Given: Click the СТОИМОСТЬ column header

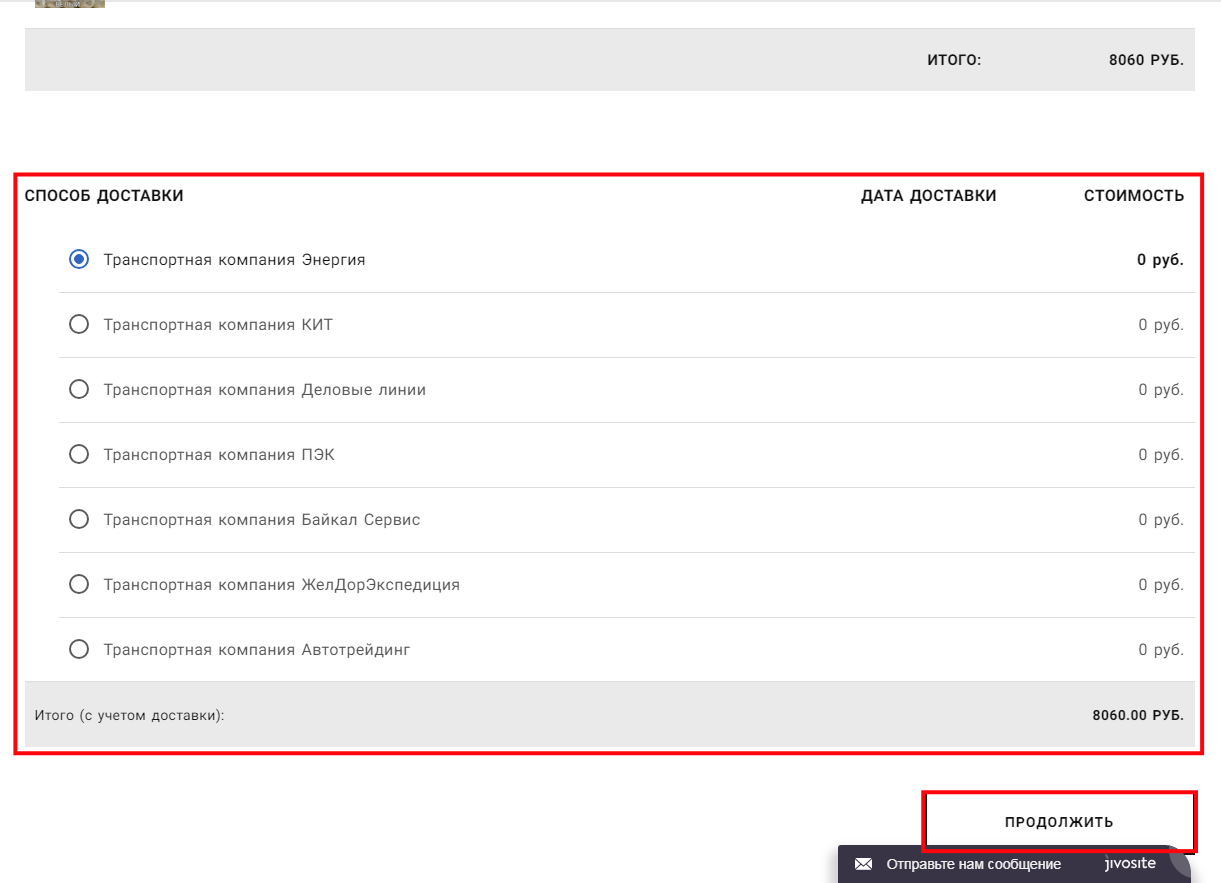Looking at the screenshot, I should (1134, 196).
